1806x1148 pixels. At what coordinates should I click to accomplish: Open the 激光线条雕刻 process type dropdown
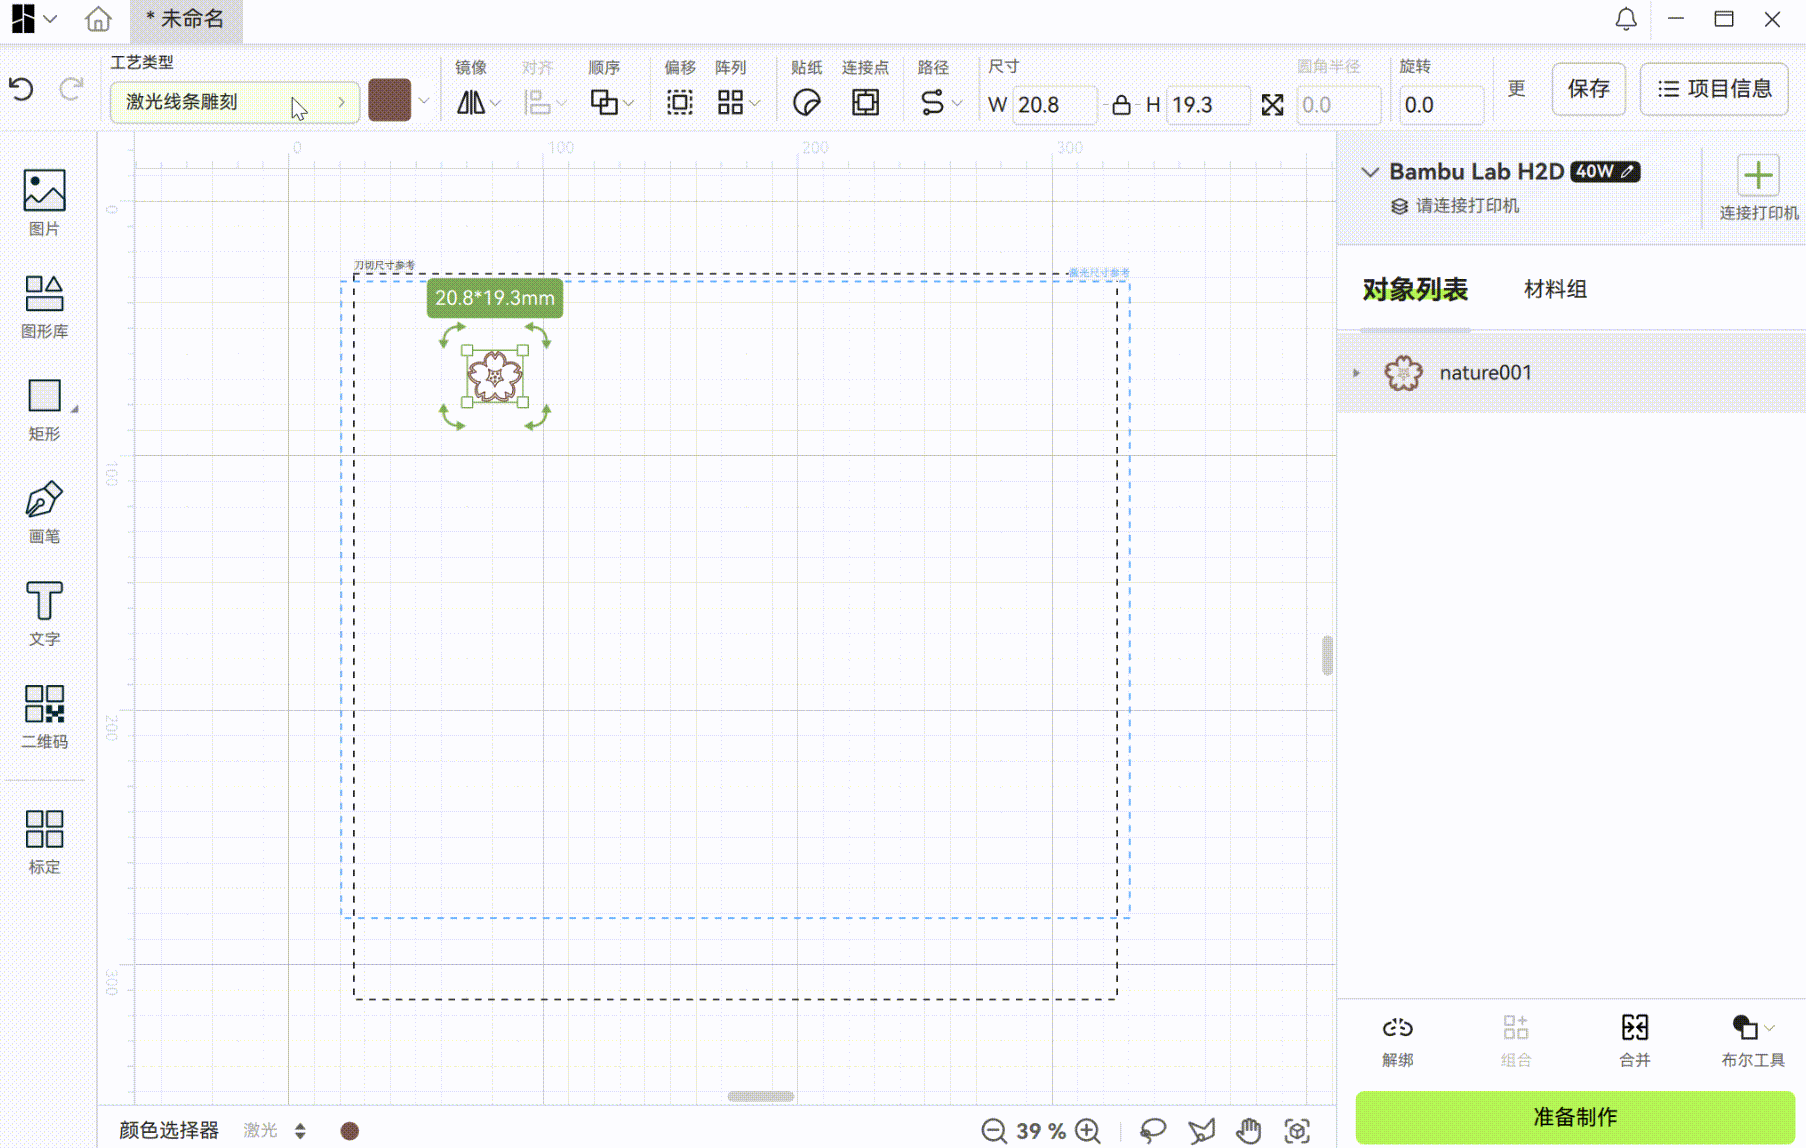(x=234, y=102)
